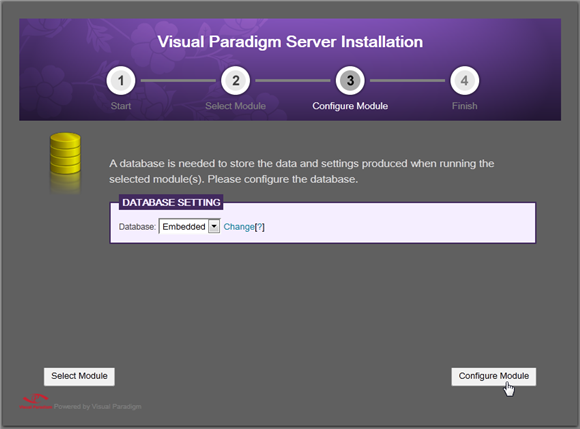Screen dimensions: 580x429
Task: Click the 'DATABASE SETTING' heading
Action: 171,202
